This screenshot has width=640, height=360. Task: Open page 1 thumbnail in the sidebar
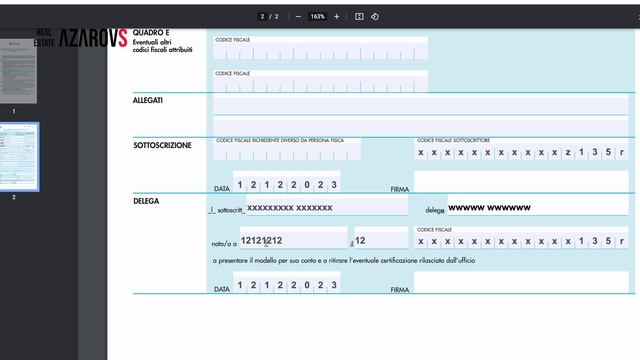click(18, 71)
